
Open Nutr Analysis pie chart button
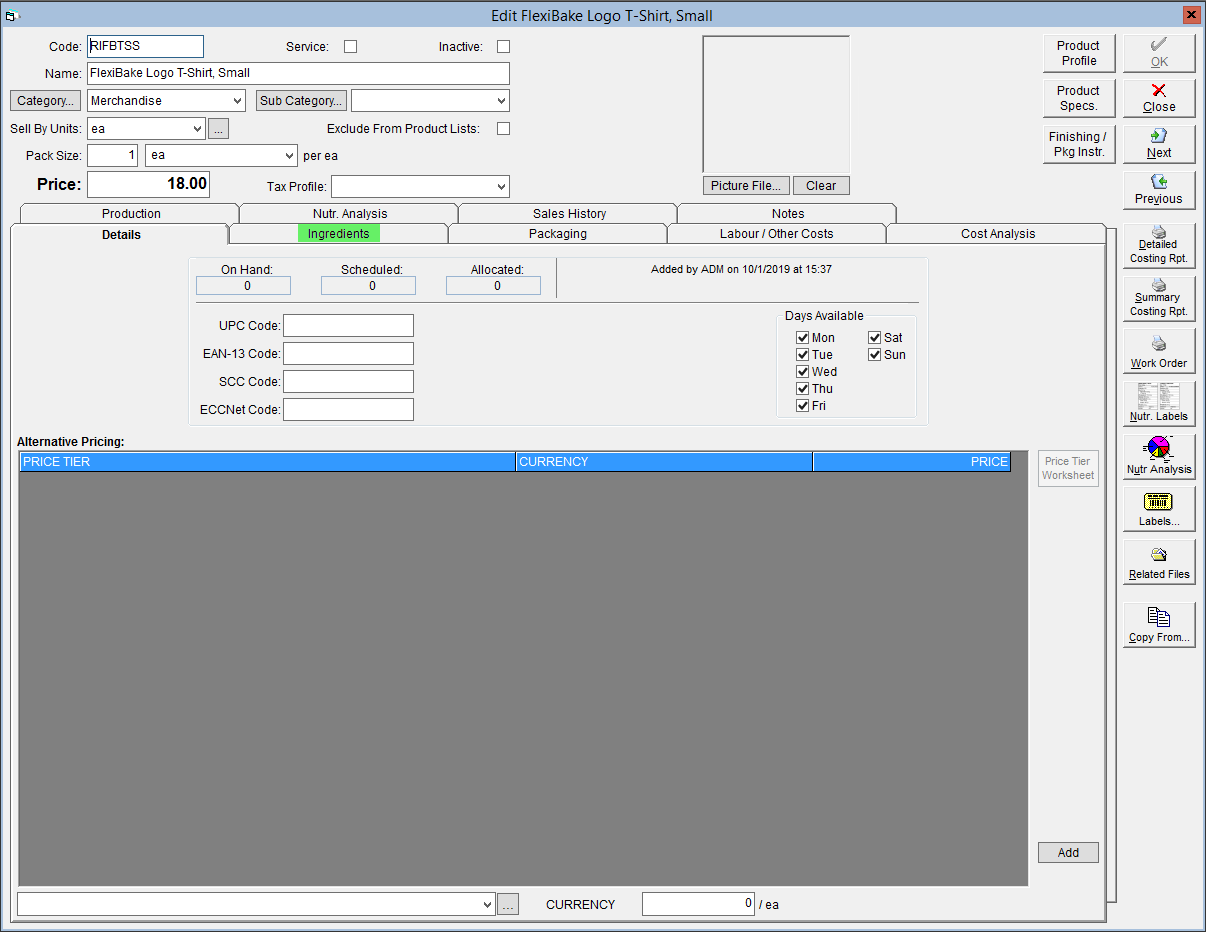pos(1159,457)
